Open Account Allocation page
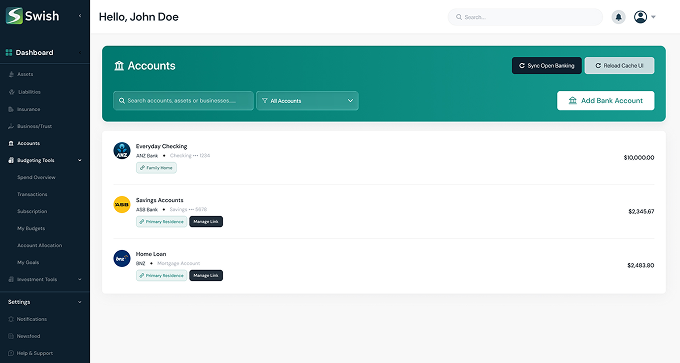The width and height of the screenshot is (680, 363). click(39, 245)
